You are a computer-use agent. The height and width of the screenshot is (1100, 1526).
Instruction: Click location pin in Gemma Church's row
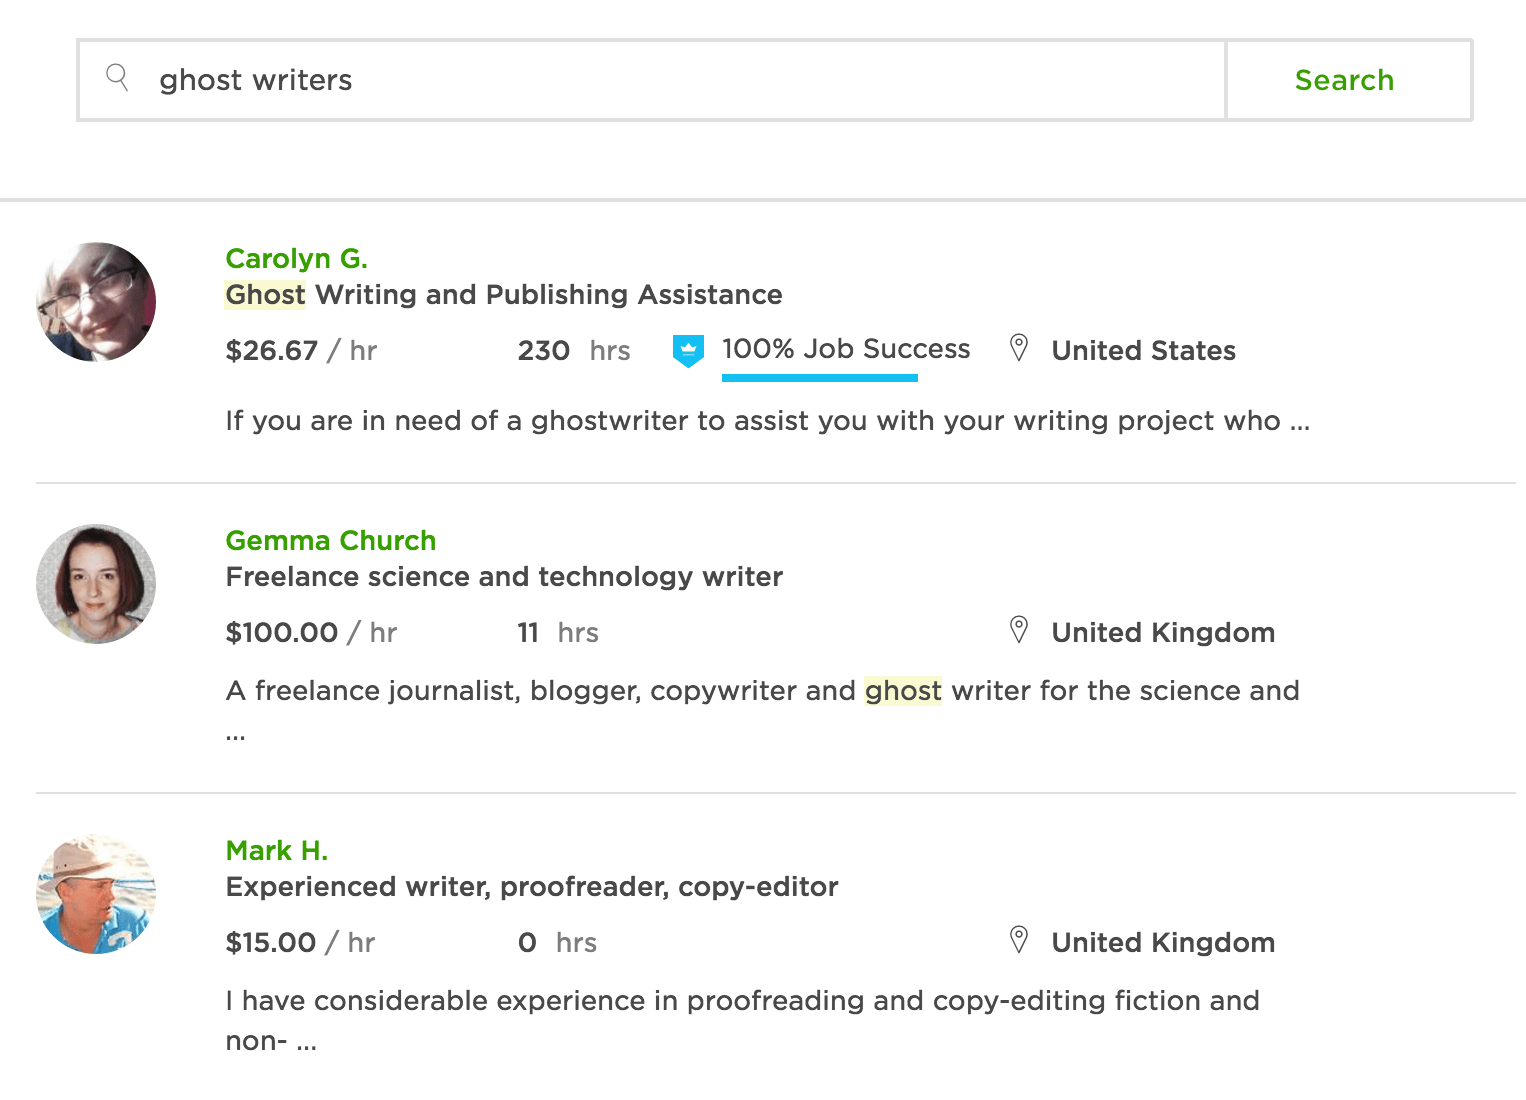(1019, 630)
